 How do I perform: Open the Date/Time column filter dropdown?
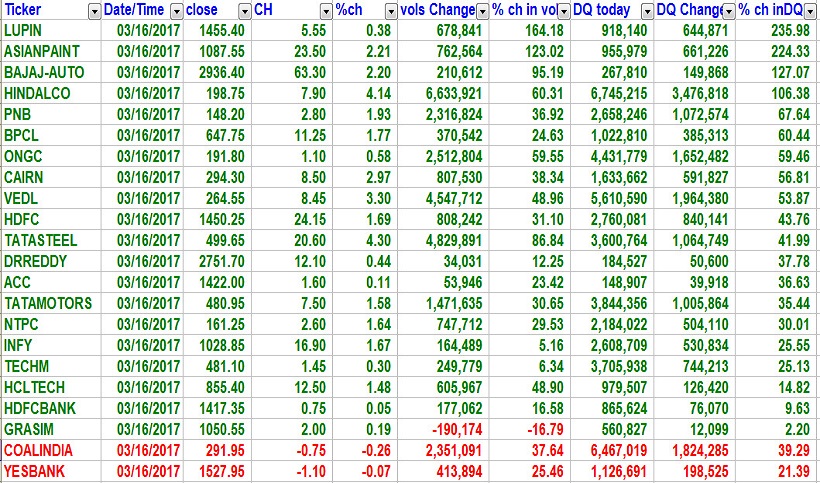coord(177,11)
